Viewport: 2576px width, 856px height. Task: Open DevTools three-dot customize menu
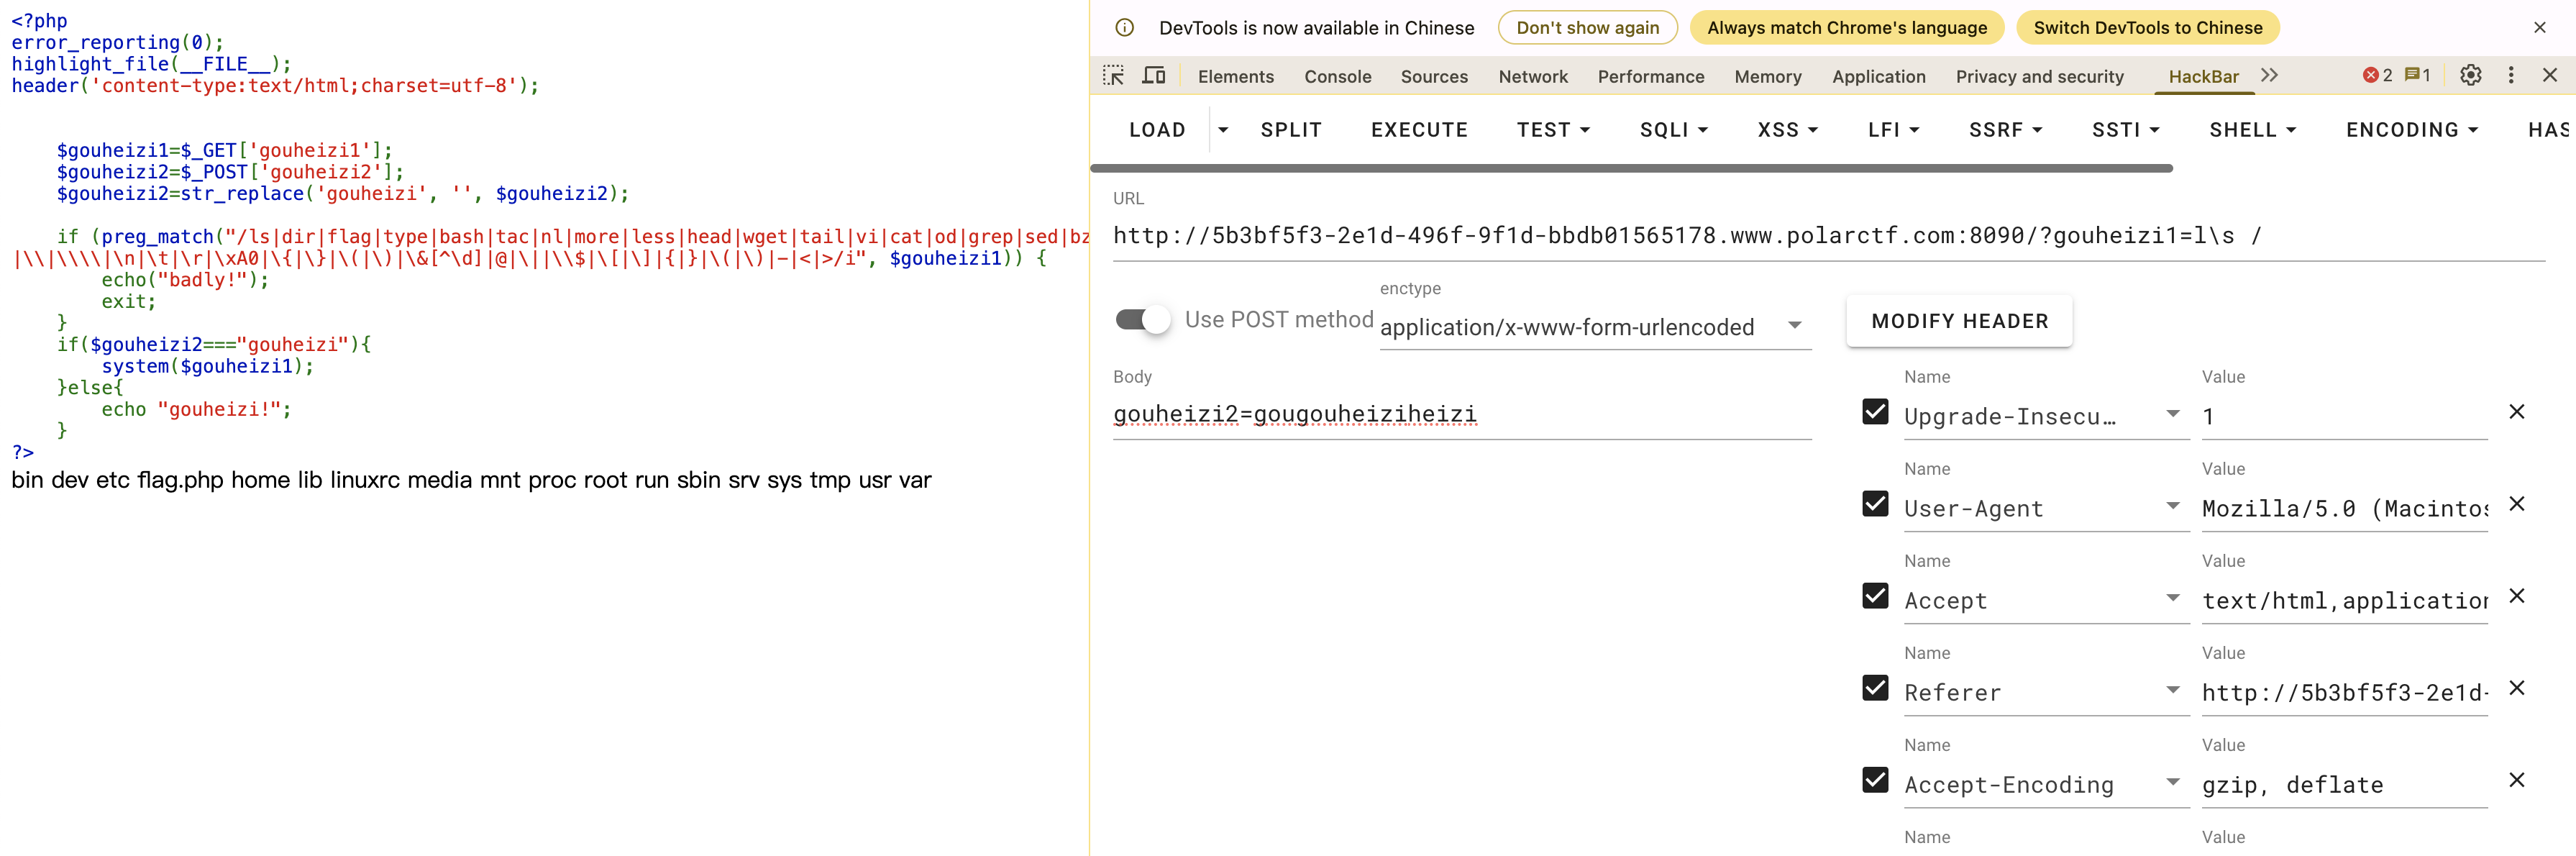pyautogui.click(x=2510, y=76)
